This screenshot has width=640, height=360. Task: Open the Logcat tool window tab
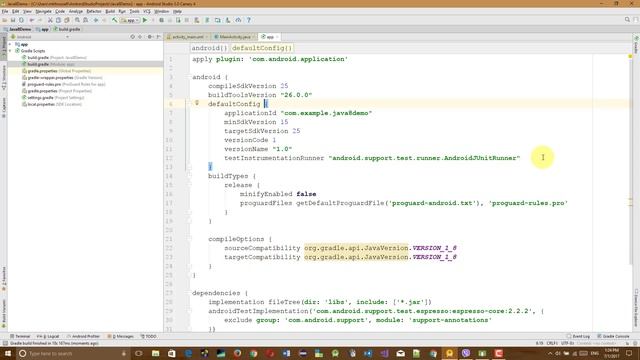coord(48,336)
